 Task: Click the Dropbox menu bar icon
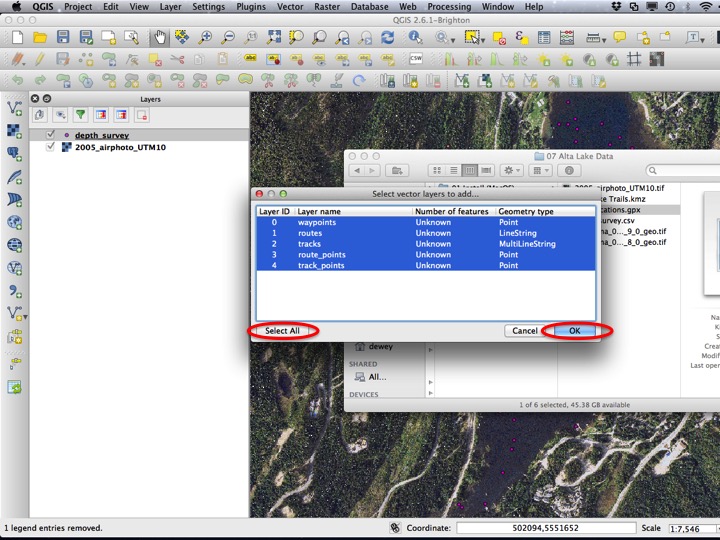tap(616, 6)
